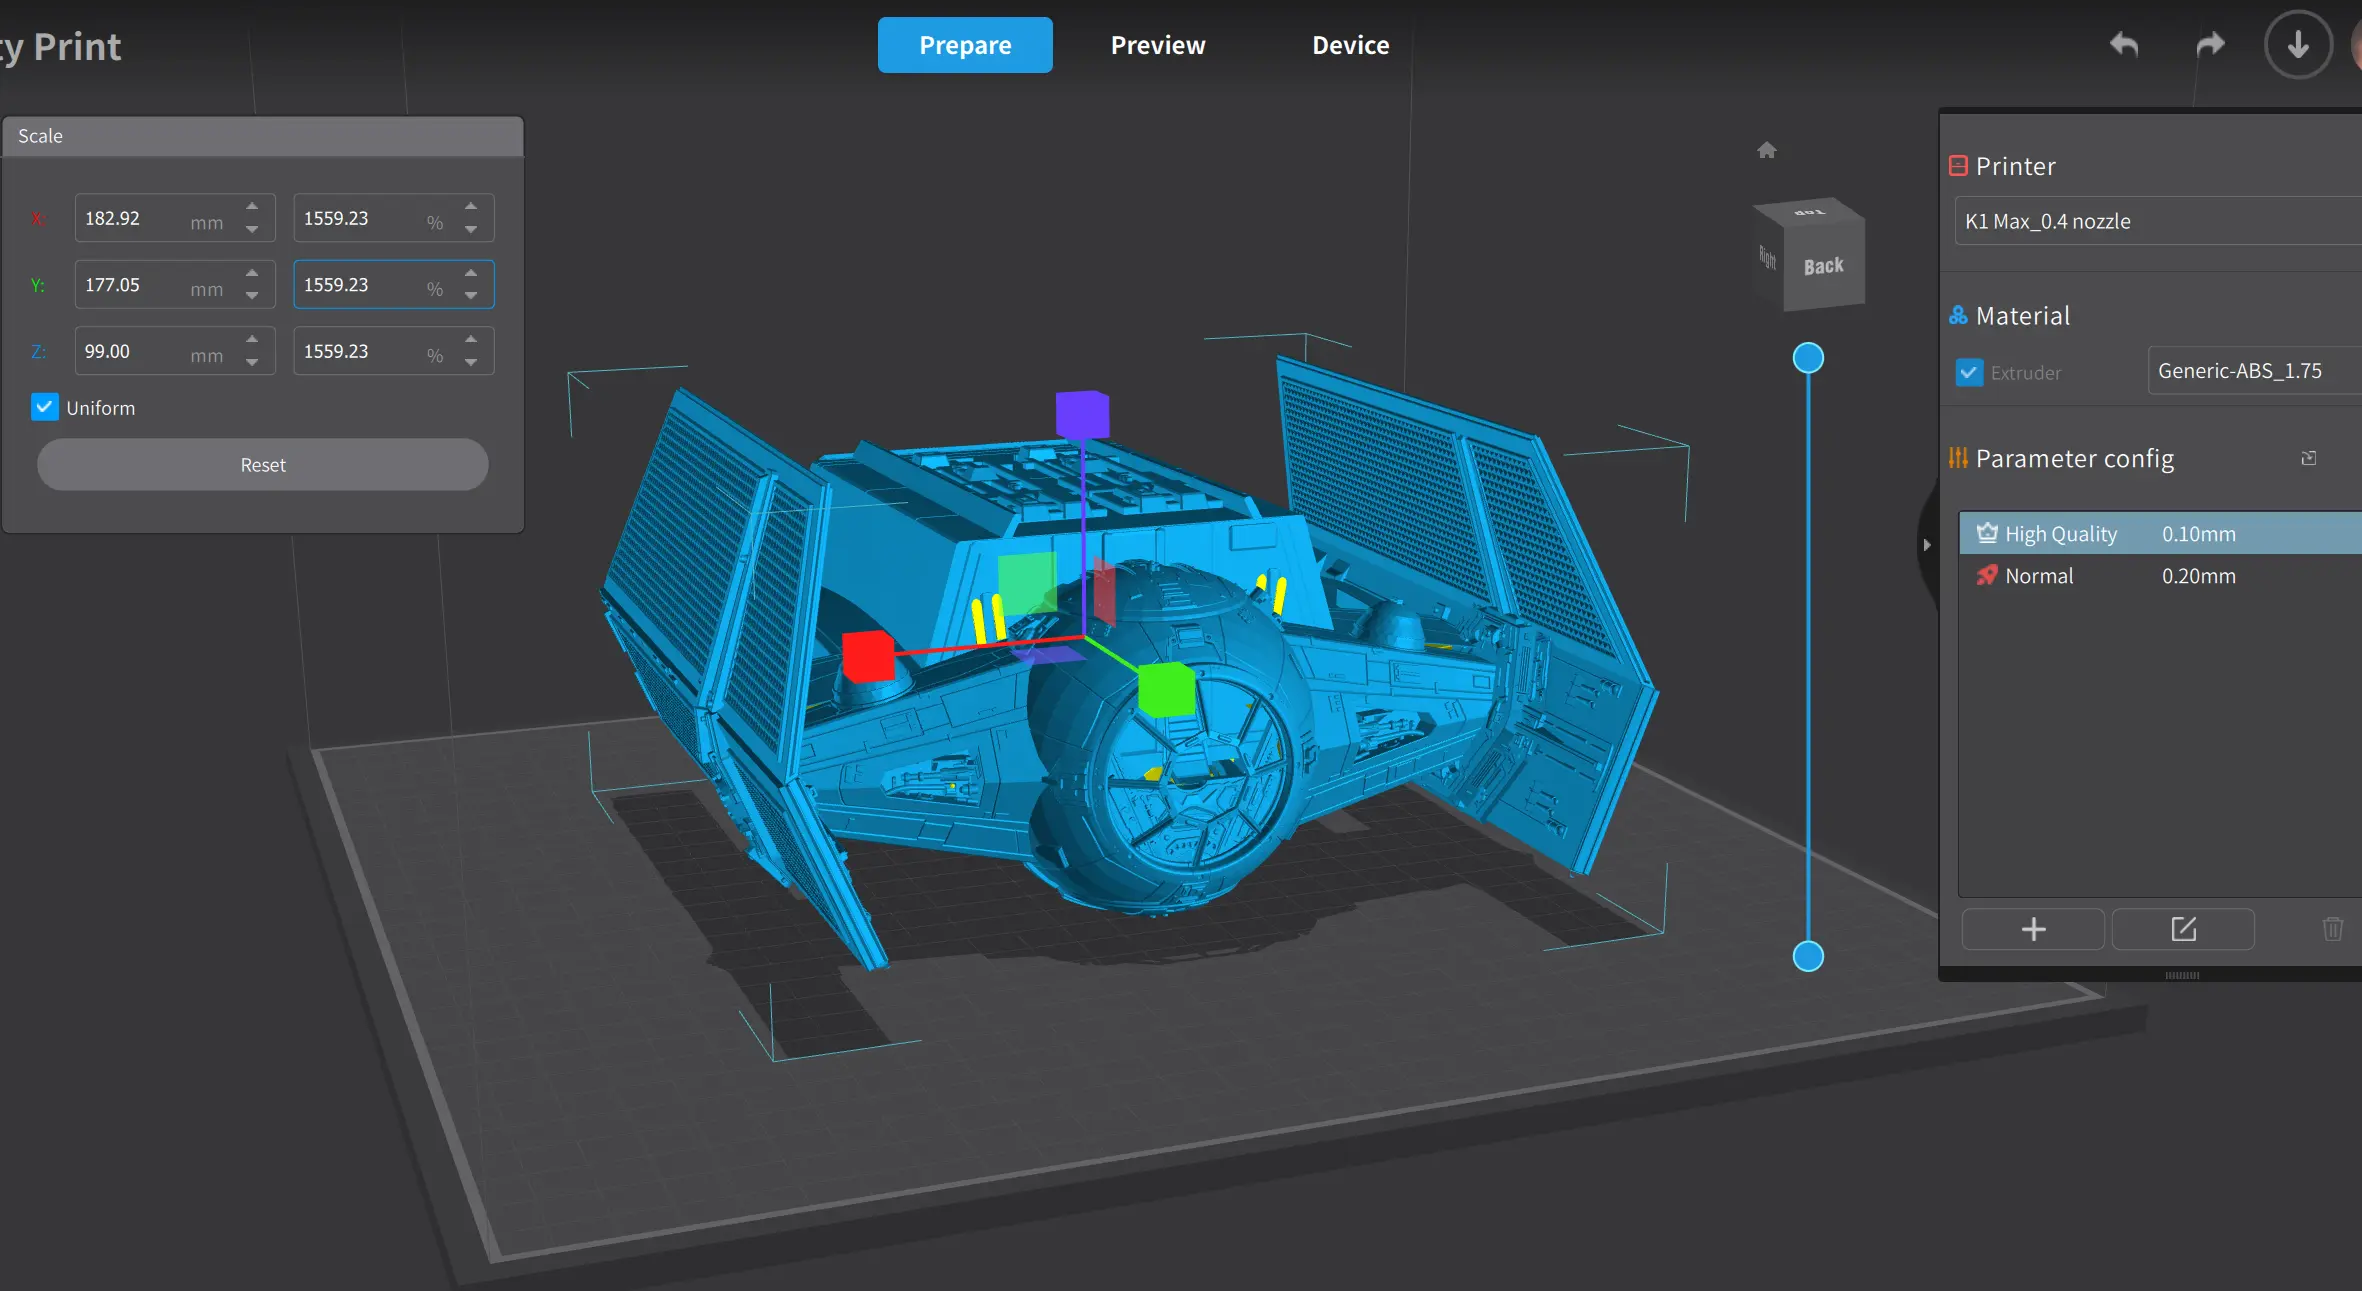
Task: Edit the selected parameter profile
Action: pyautogui.click(x=2183, y=929)
